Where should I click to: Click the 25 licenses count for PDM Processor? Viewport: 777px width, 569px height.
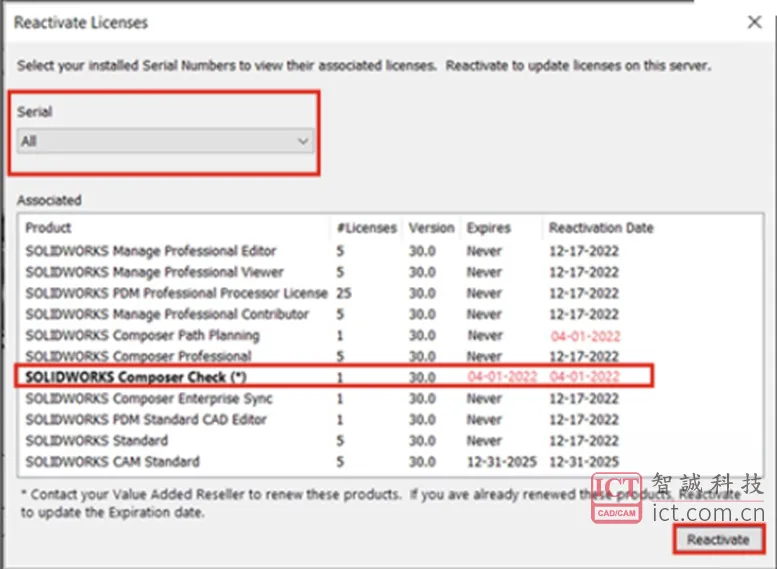pyautogui.click(x=344, y=293)
